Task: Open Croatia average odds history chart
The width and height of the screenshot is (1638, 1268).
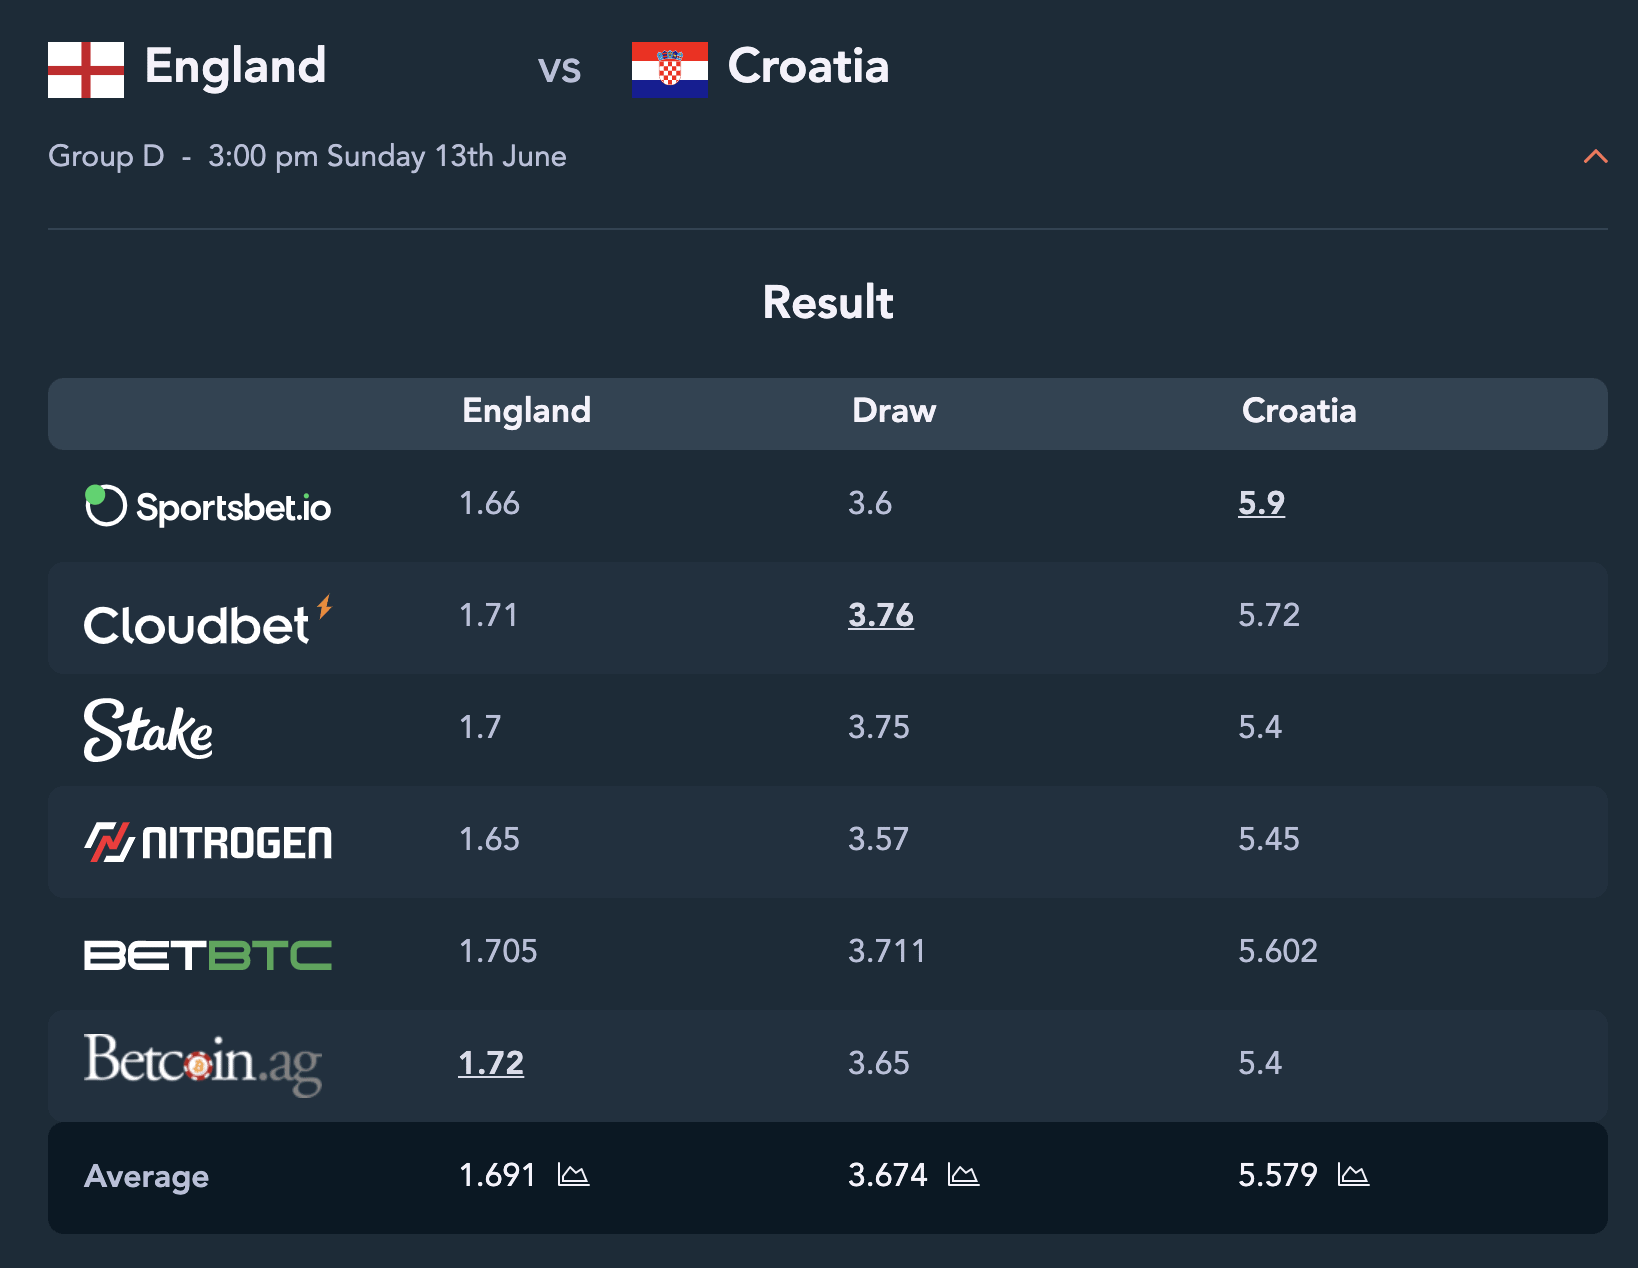Action: tap(1353, 1175)
